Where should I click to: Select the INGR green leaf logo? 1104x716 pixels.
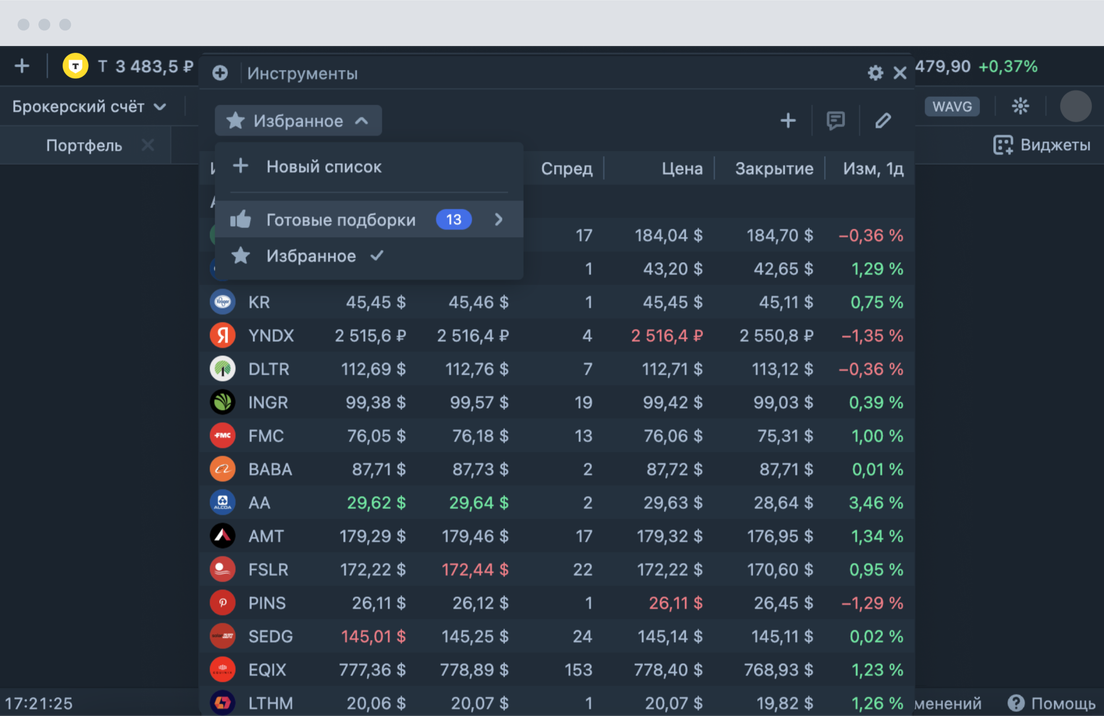coord(222,402)
